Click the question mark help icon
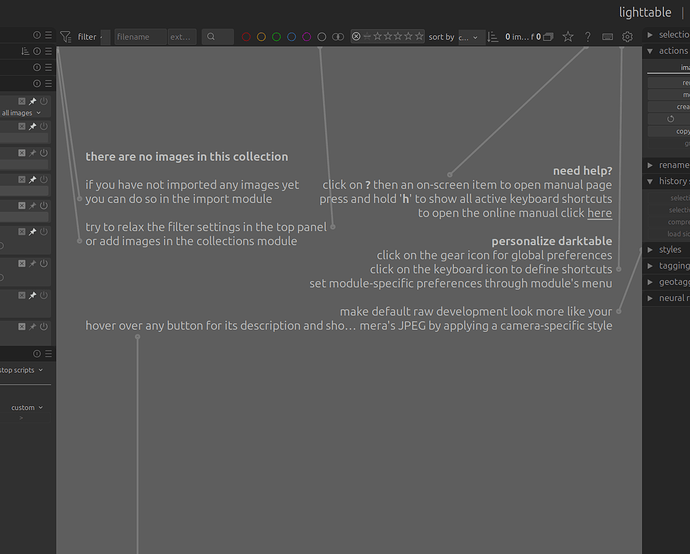 pos(587,37)
